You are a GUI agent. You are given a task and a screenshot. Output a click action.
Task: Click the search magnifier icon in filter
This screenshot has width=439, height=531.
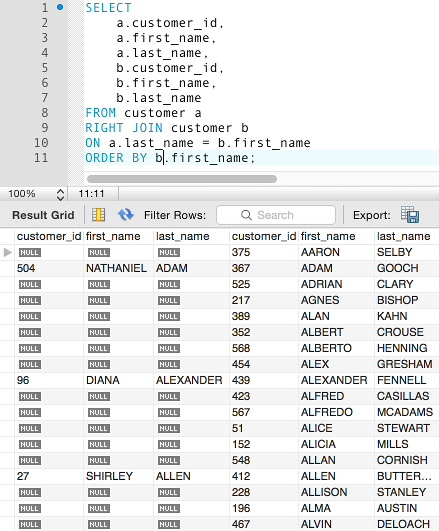pyautogui.click(x=246, y=215)
